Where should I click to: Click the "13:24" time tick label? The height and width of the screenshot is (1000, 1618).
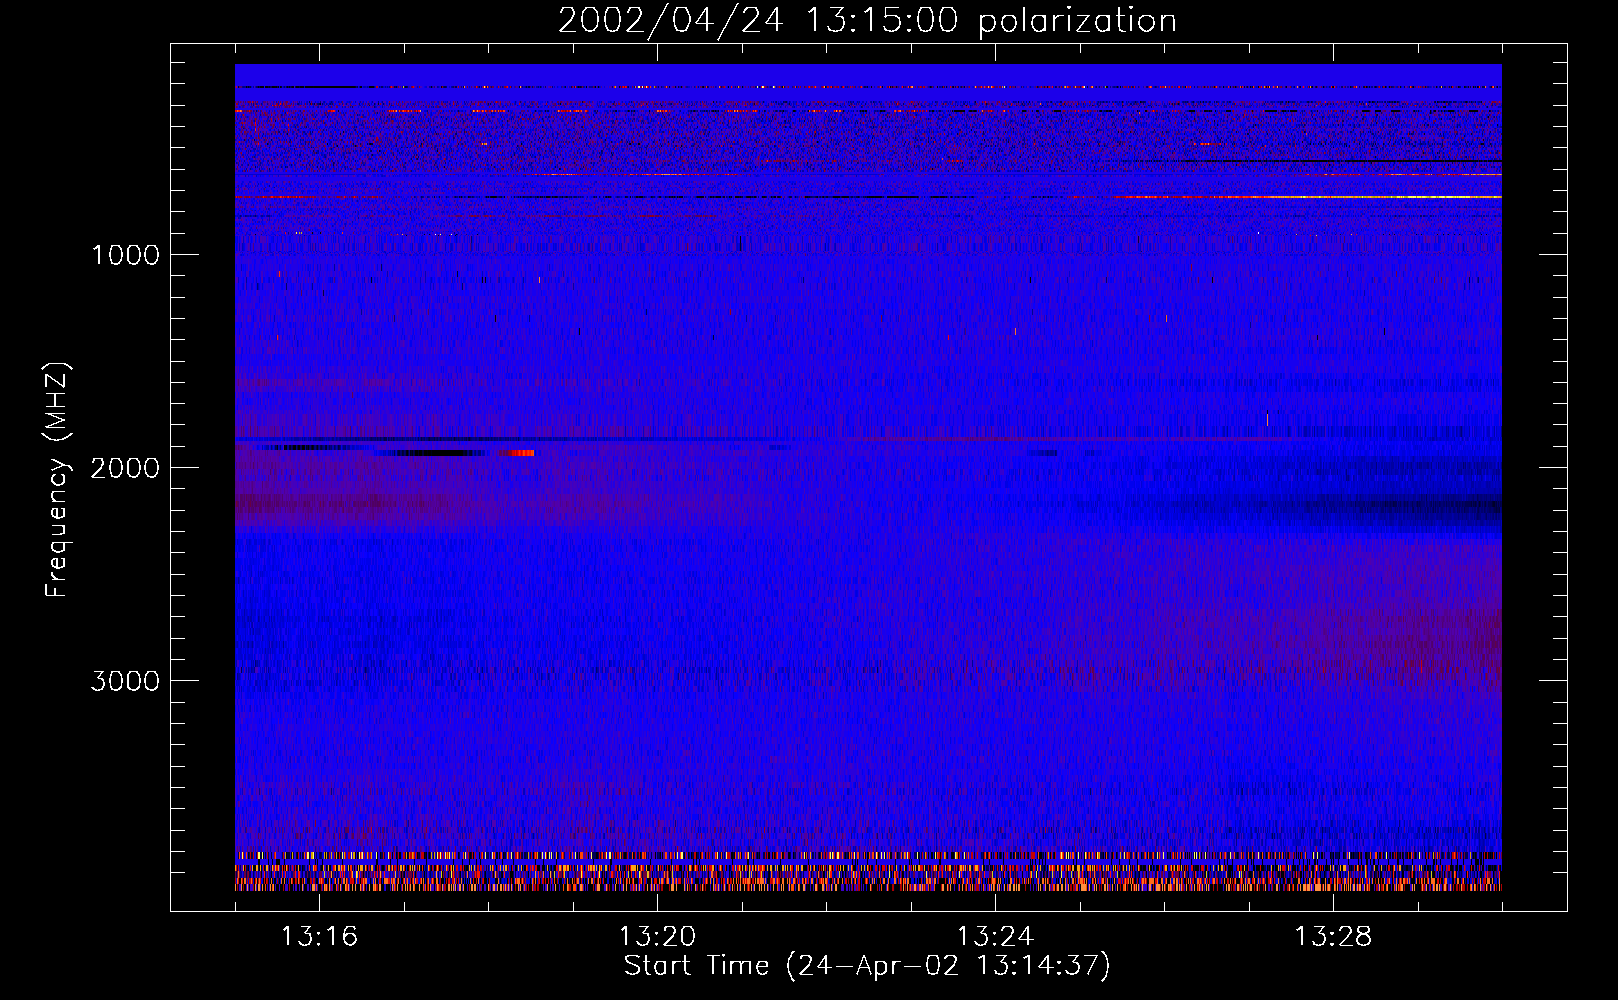tap(995, 937)
